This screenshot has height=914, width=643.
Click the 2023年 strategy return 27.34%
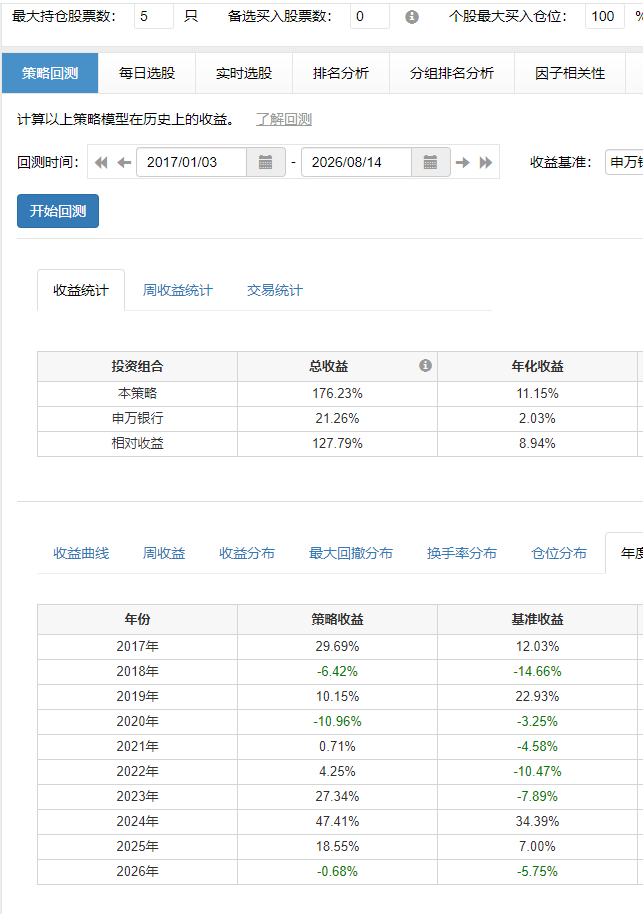(x=338, y=797)
